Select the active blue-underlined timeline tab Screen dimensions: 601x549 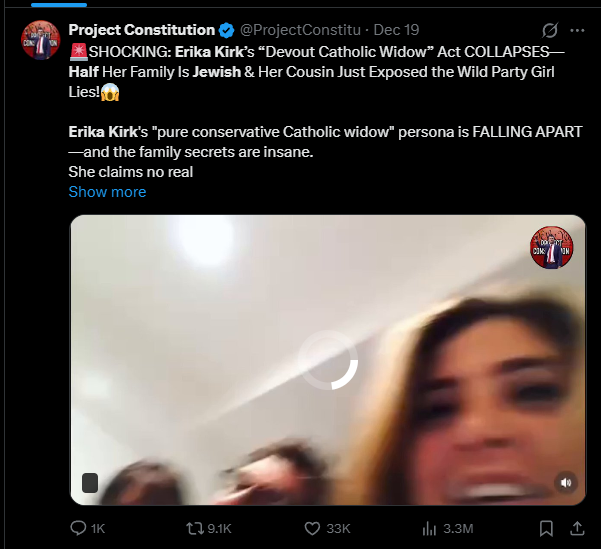[x=59, y=5]
